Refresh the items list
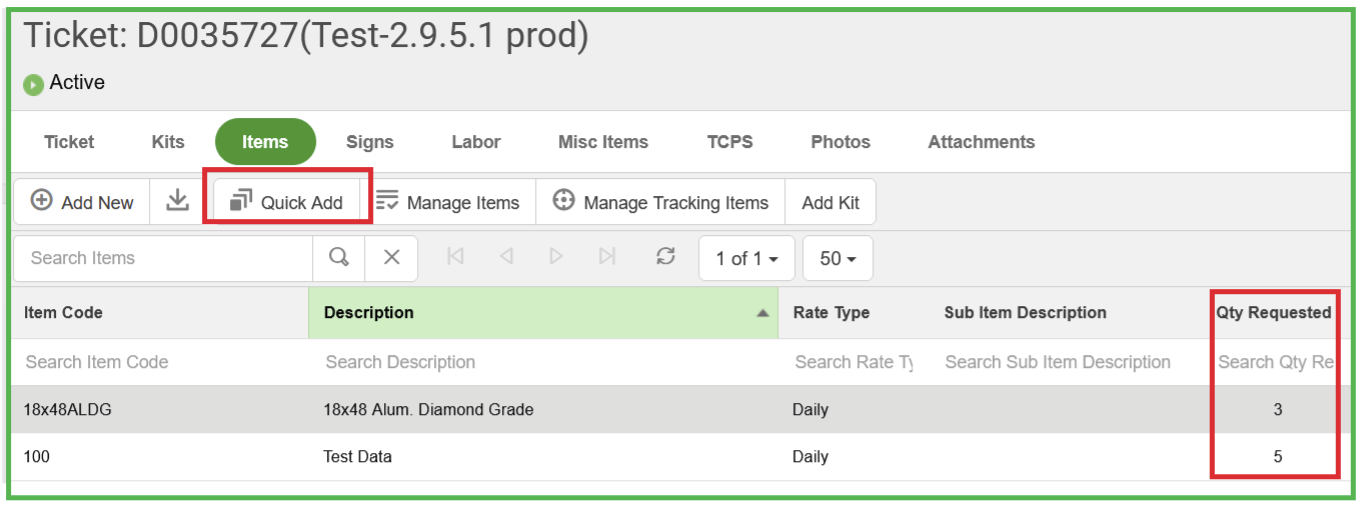The height and width of the screenshot is (505, 1360). click(x=665, y=257)
